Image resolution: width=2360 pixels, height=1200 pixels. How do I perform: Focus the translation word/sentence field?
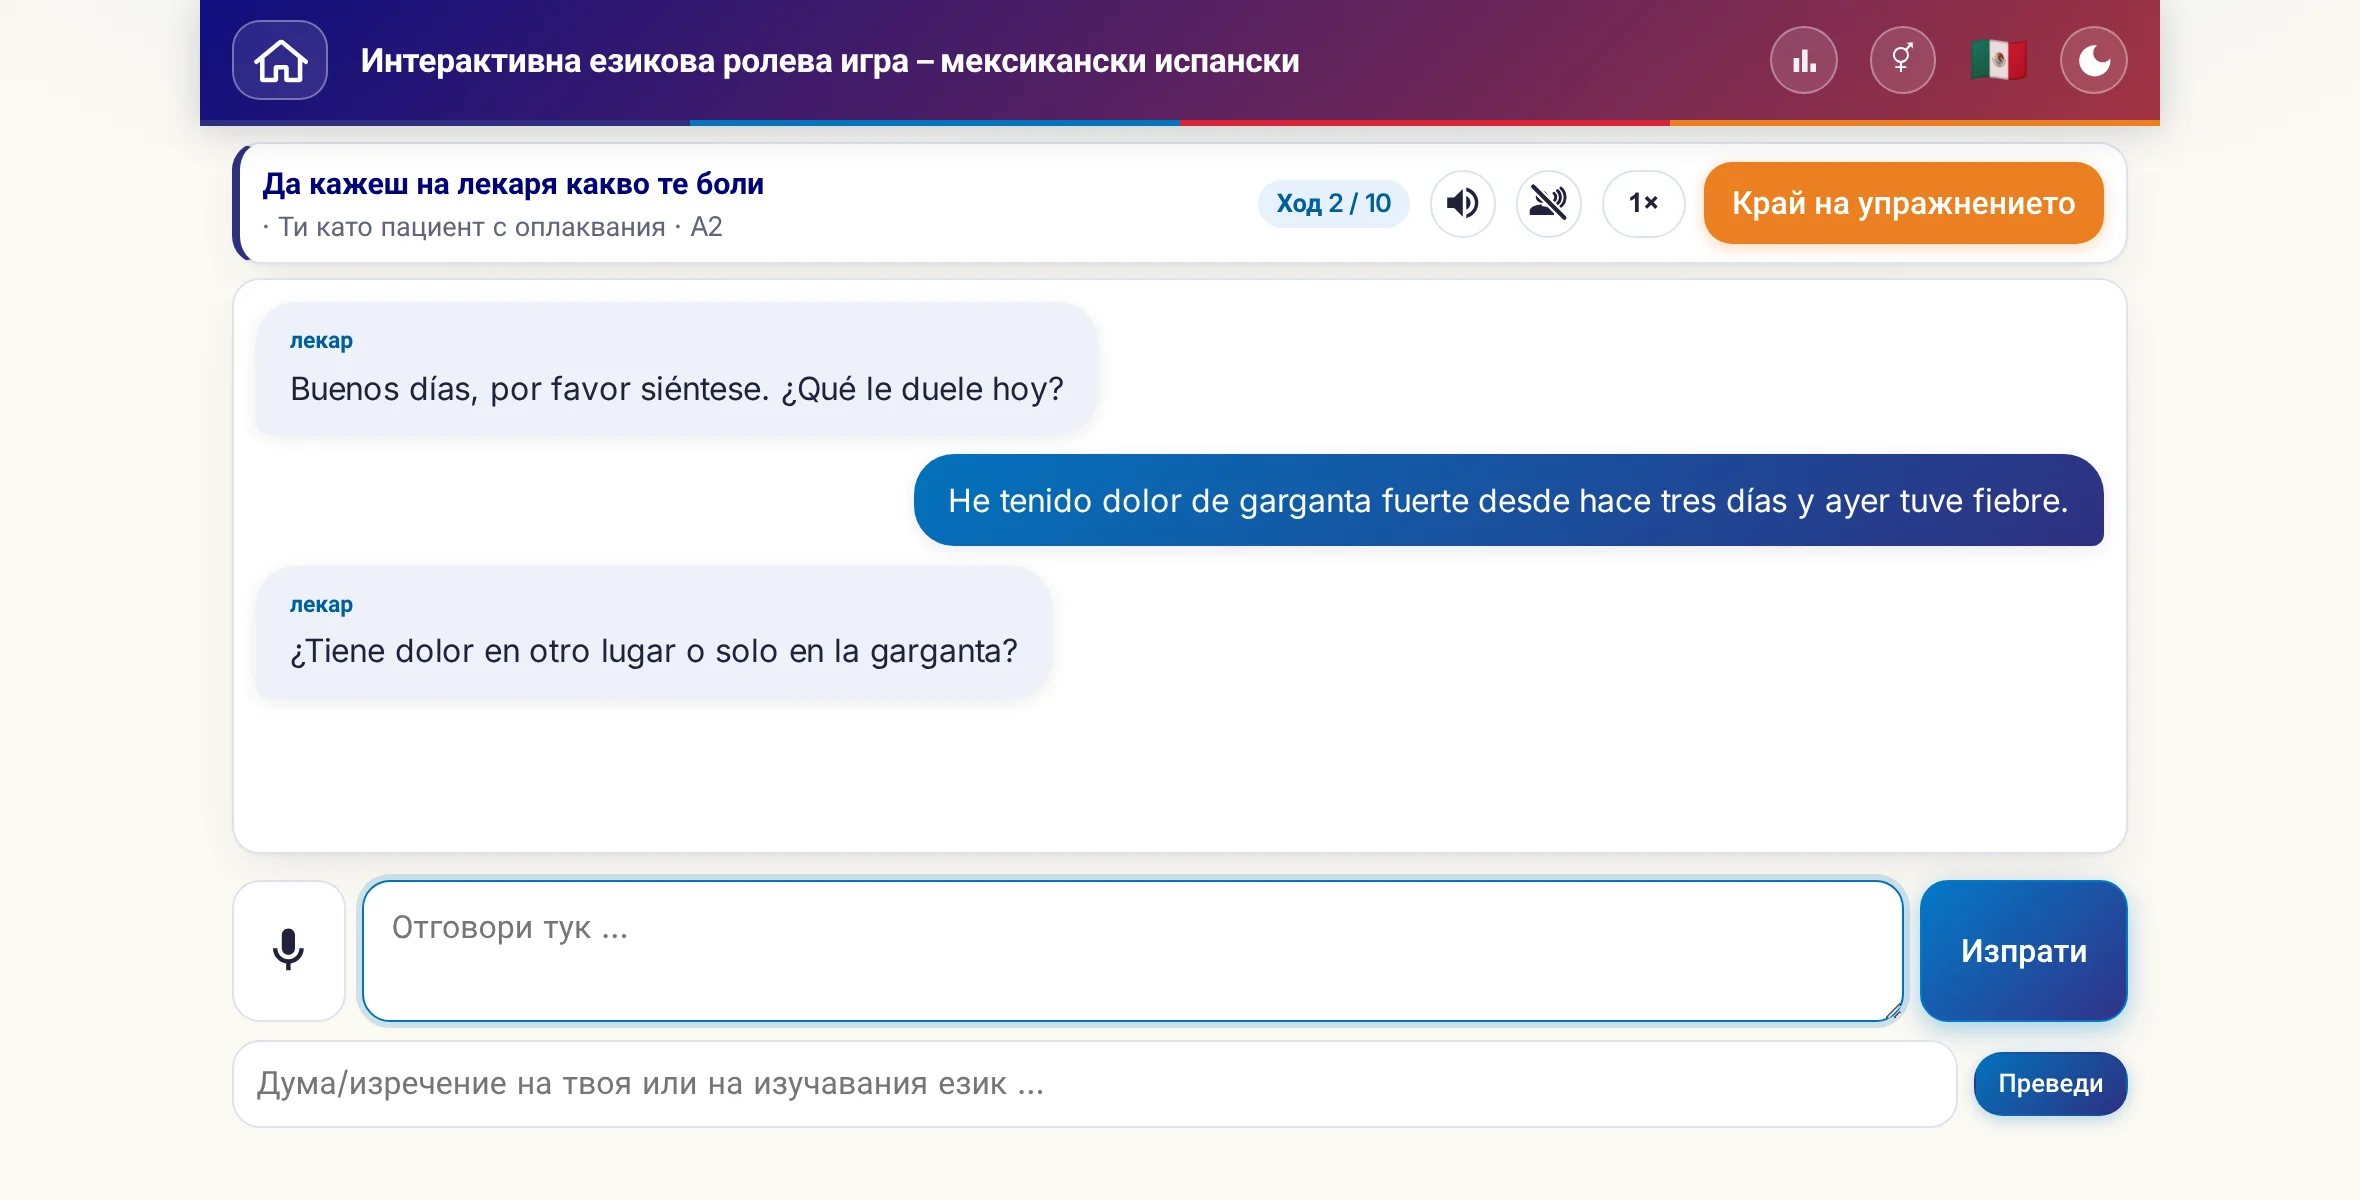1094,1084
